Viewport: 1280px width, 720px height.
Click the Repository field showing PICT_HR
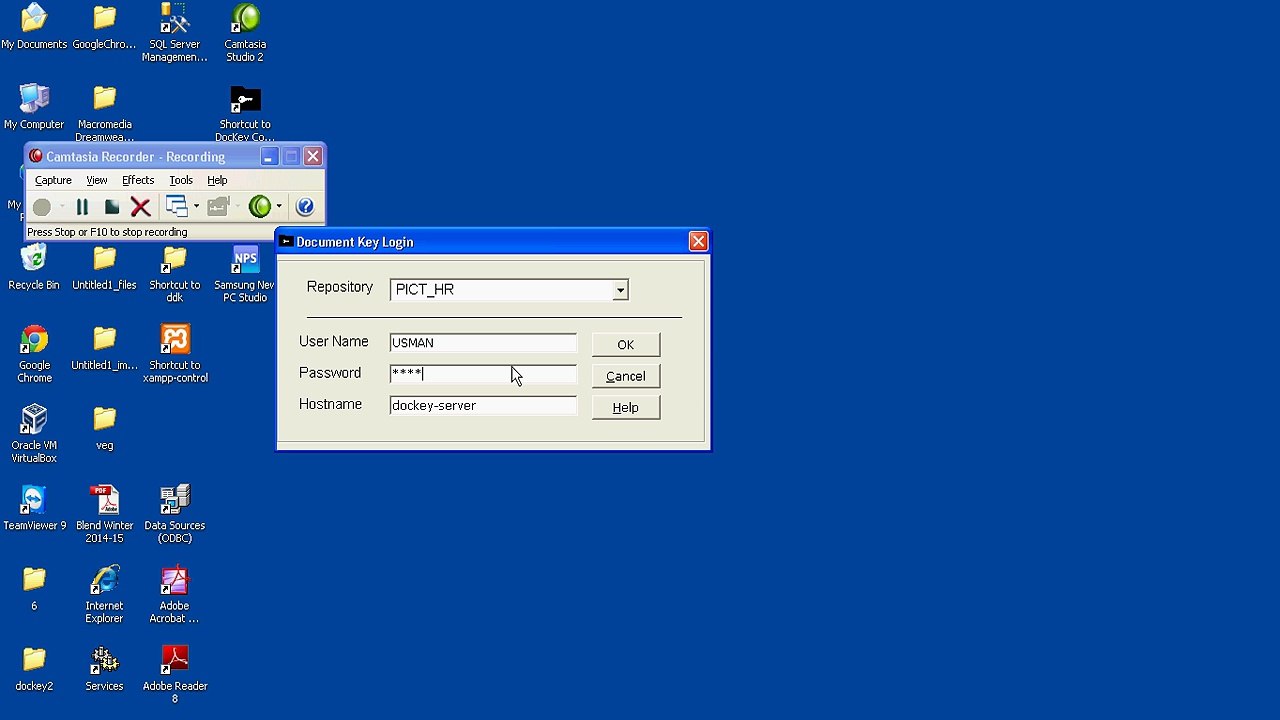509,290
